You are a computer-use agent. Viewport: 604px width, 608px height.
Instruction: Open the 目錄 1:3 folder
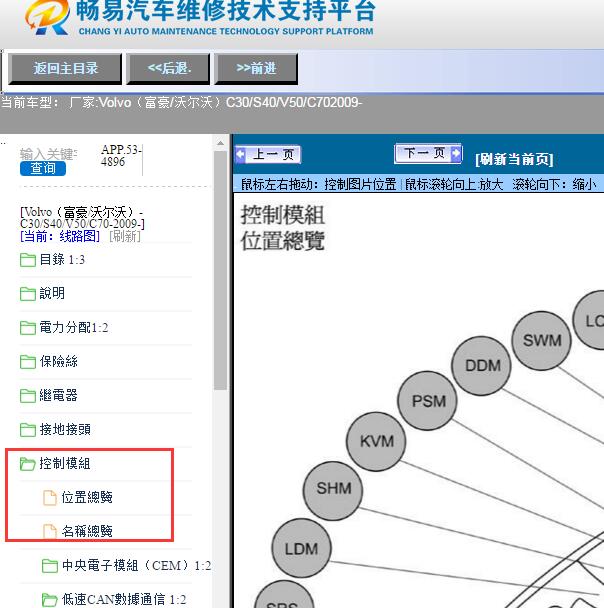point(62,260)
